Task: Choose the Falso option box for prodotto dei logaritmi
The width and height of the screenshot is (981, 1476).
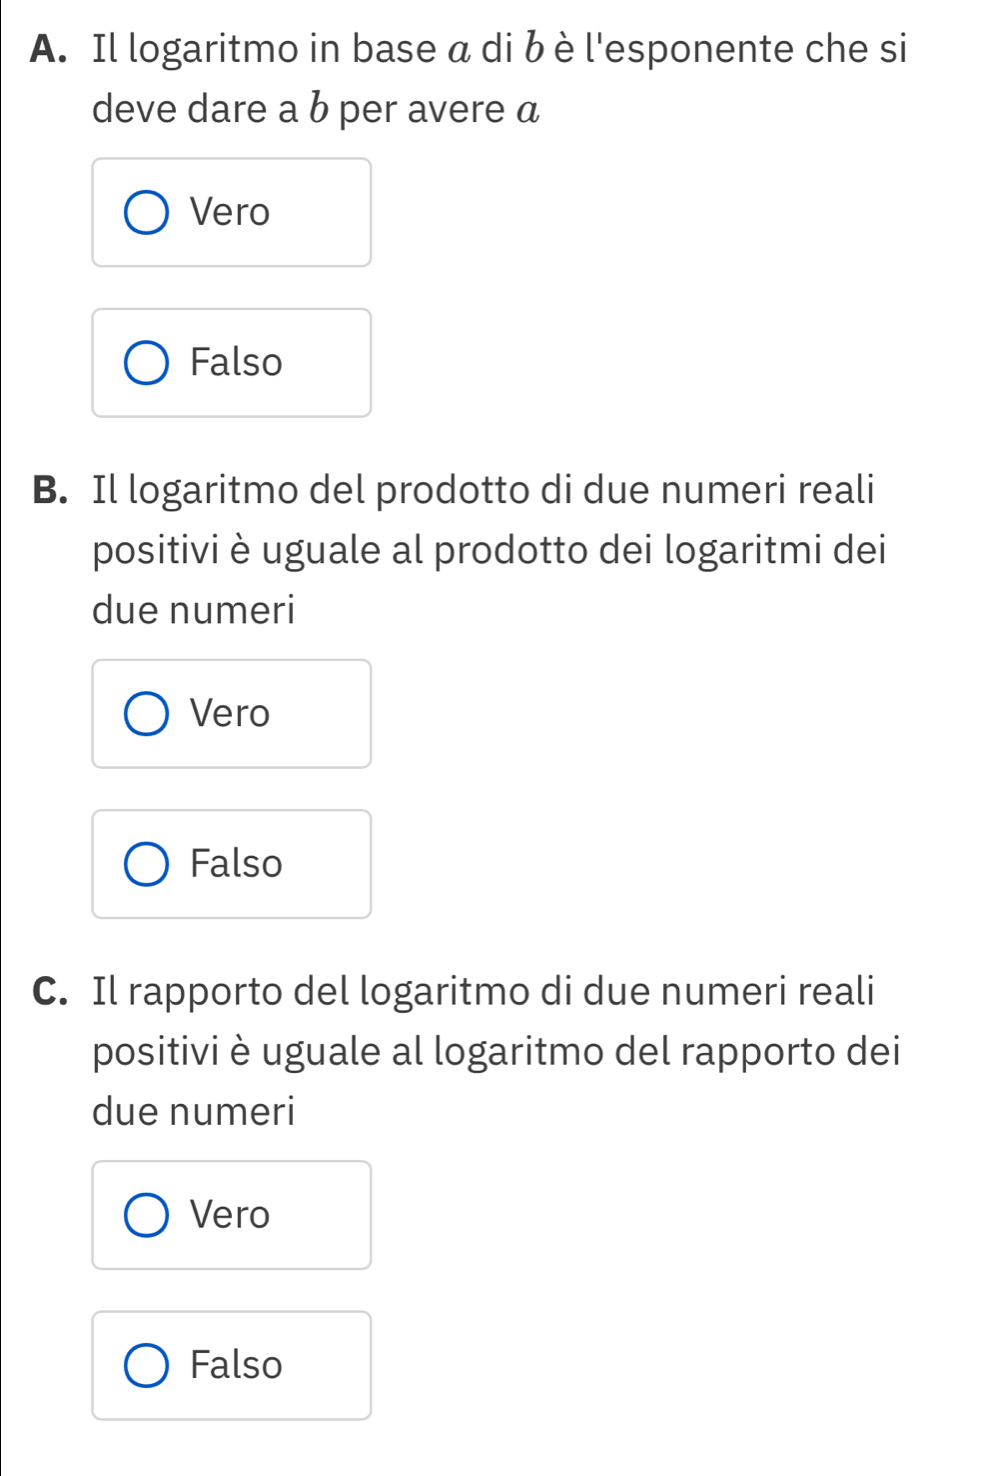Action: pos(232,864)
